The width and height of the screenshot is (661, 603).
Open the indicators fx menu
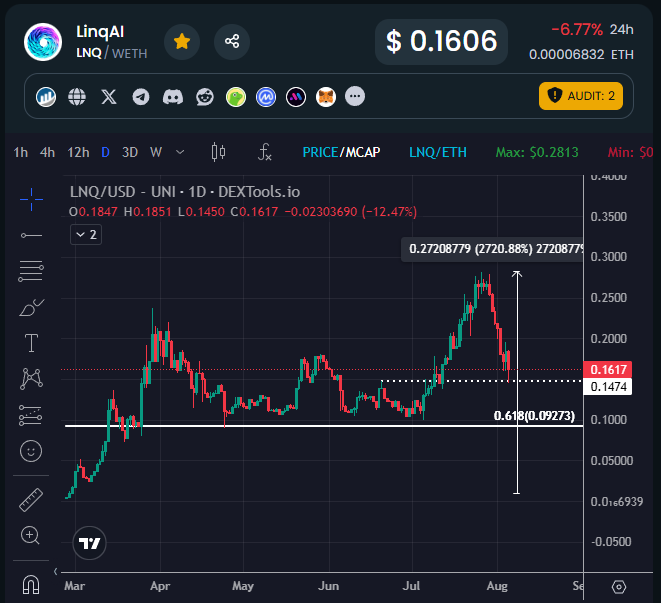[264, 152]
